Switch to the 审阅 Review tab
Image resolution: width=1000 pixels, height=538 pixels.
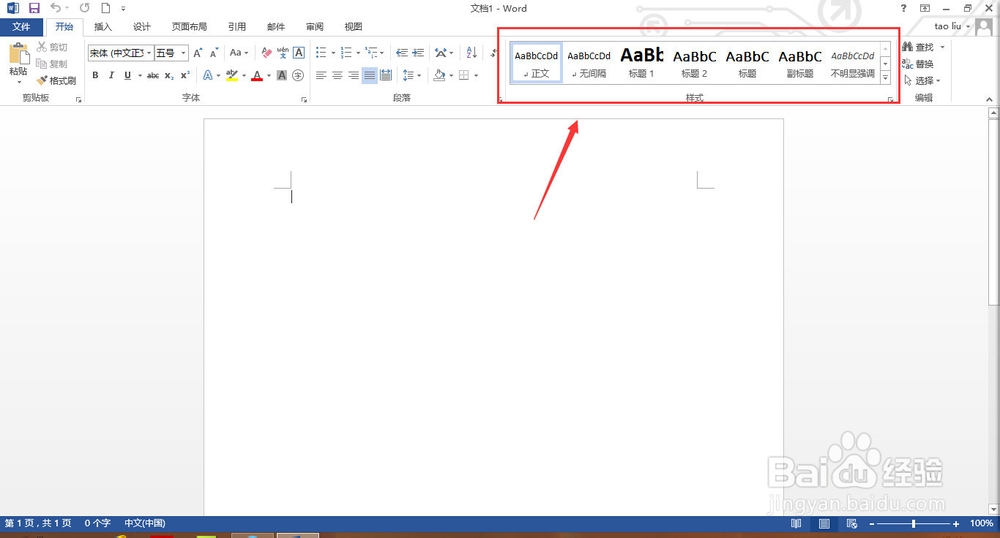click(314, 27)
